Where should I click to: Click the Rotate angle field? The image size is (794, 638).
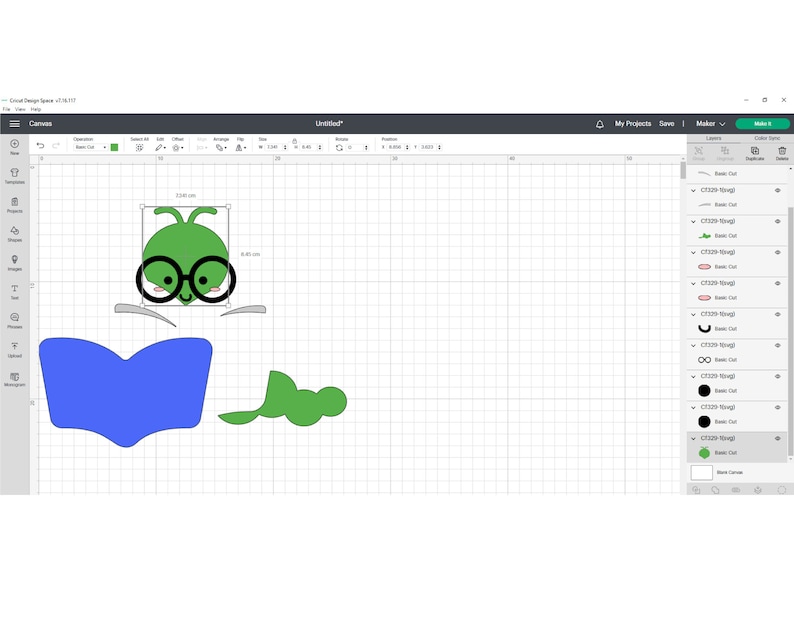pos(356,147)
